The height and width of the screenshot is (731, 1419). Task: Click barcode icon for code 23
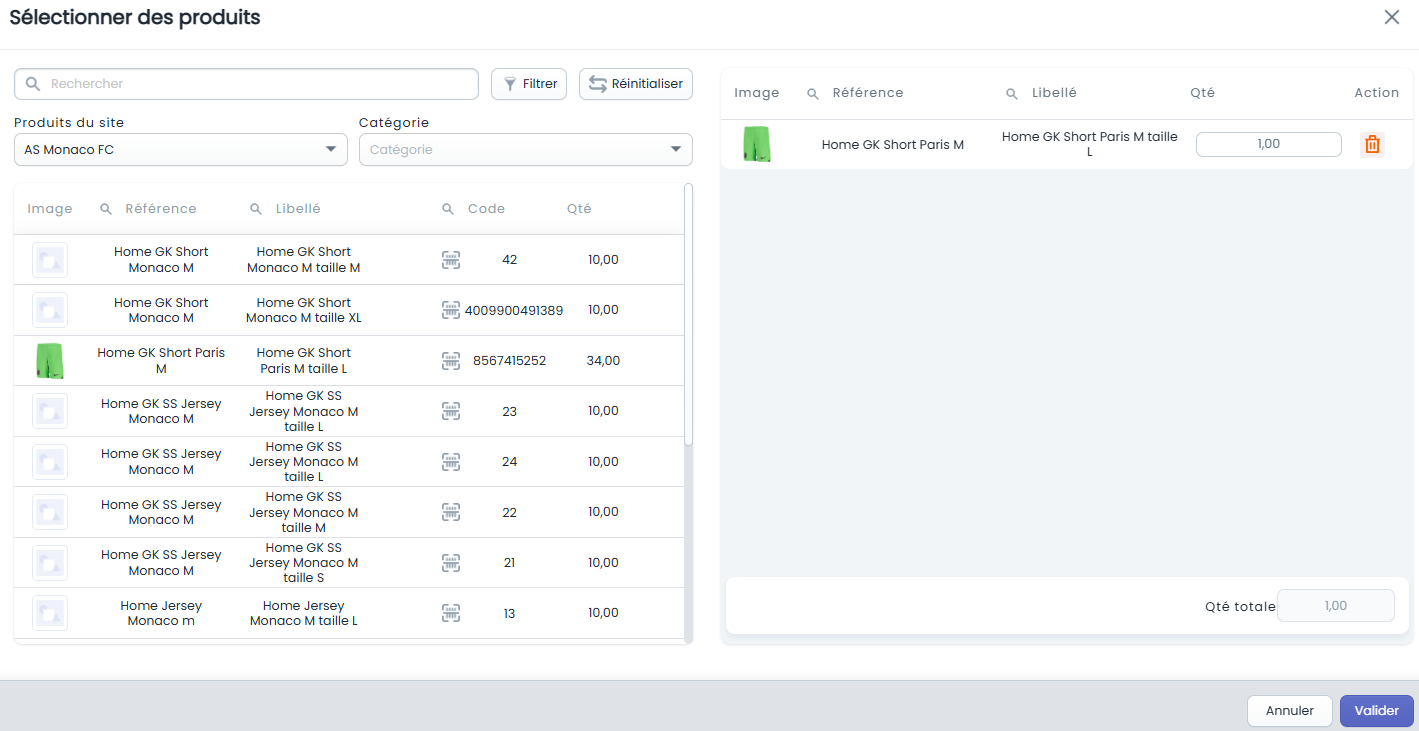pyautogui.click(x=451, y=411)
